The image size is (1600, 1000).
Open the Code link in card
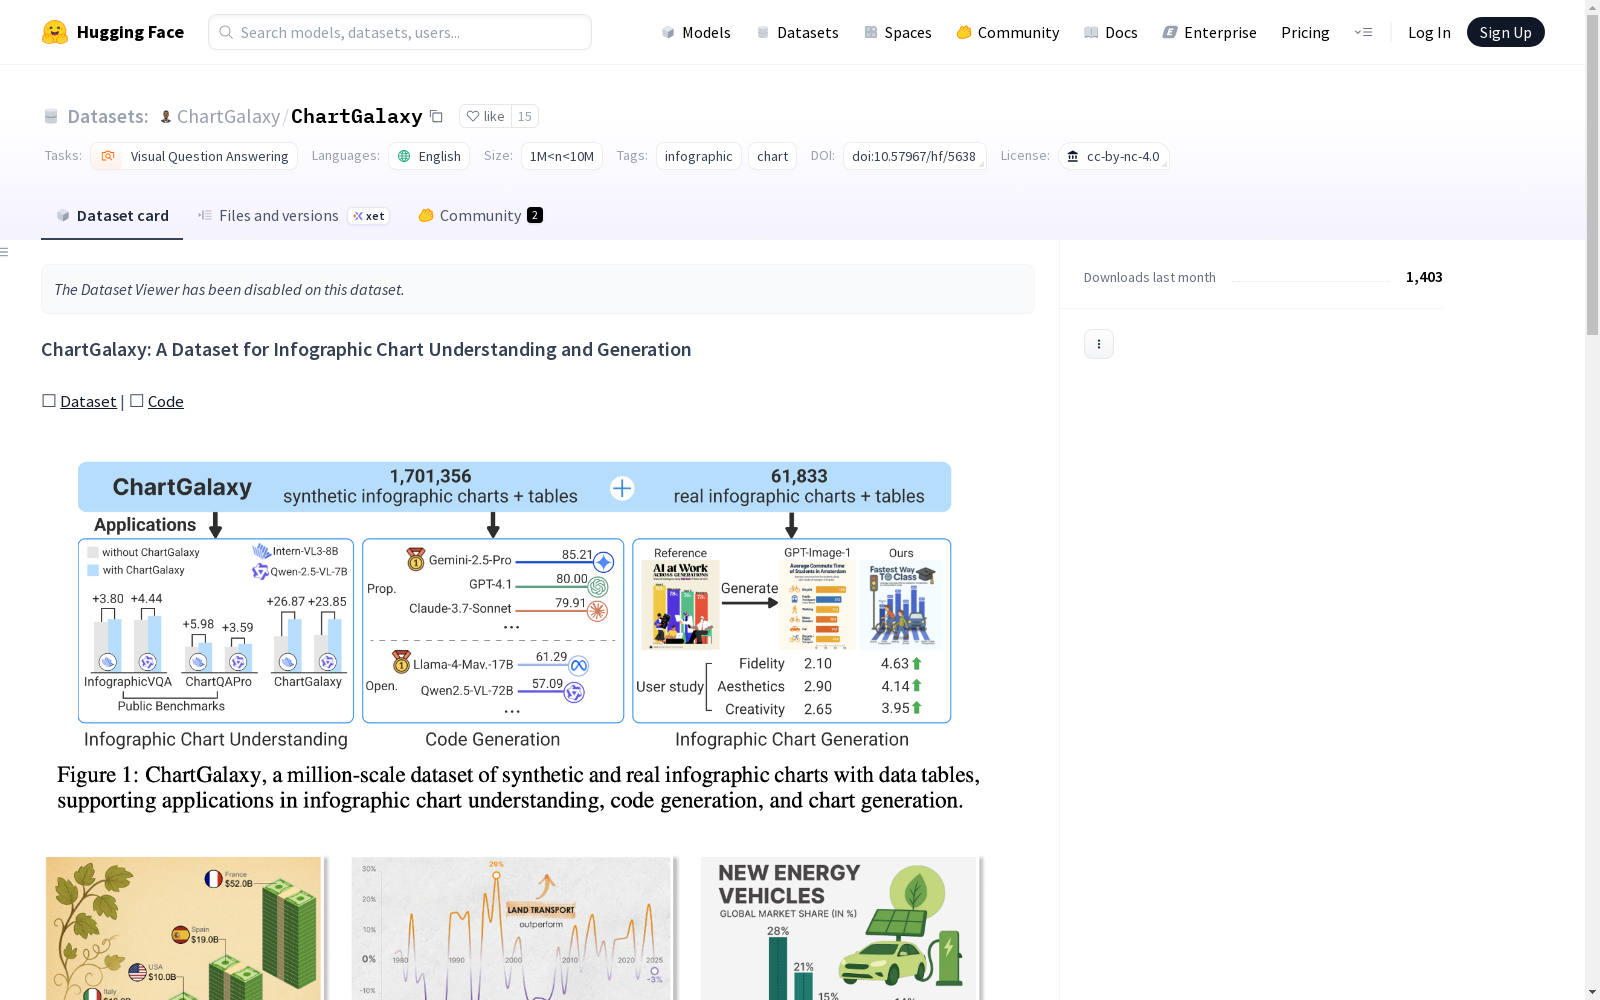click(166, 401)
